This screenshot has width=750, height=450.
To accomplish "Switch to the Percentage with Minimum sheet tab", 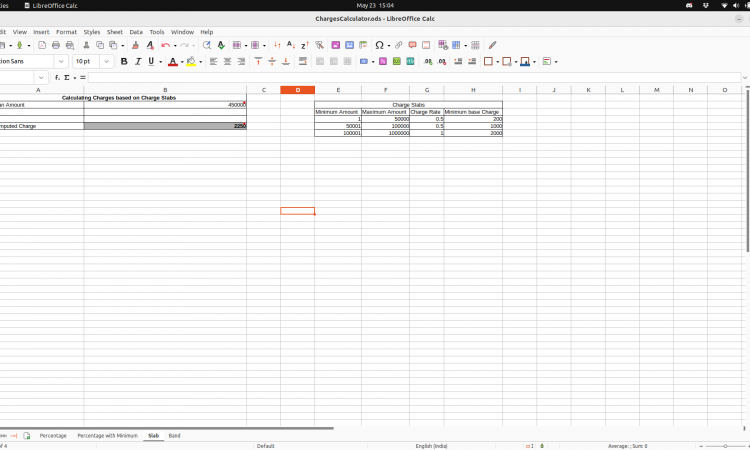I will coord(107,436).
